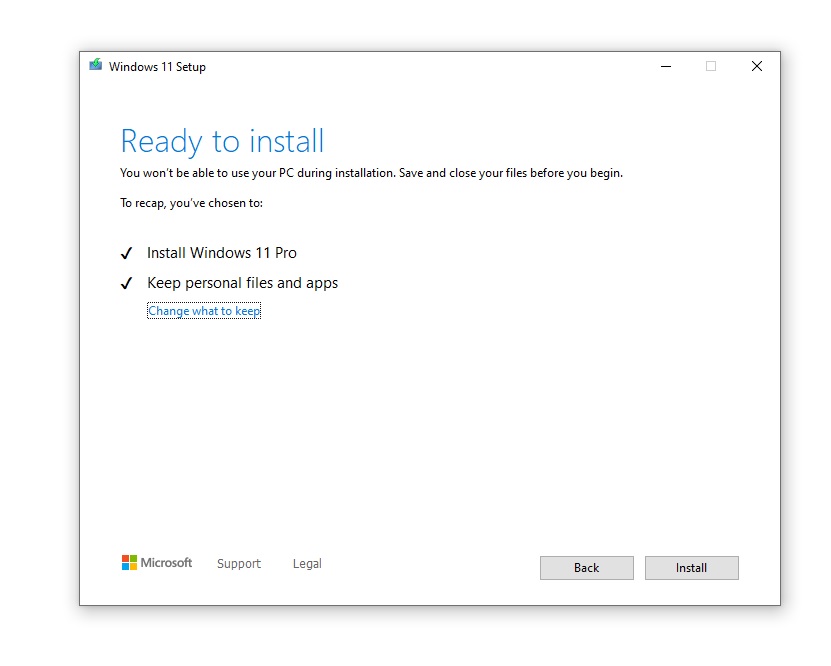This screenshot has width=831, height=666.
Task: Open the Change what to keep link
Action: point(204,310)
